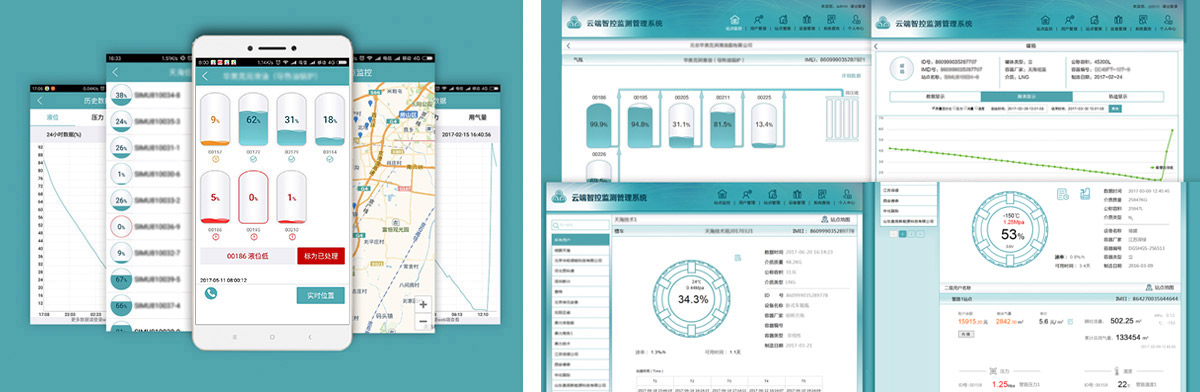Viewport: 1200px width, 392px height.
Task: Open 站点监控 home icon in top-left web header
Action: [735, 22]
